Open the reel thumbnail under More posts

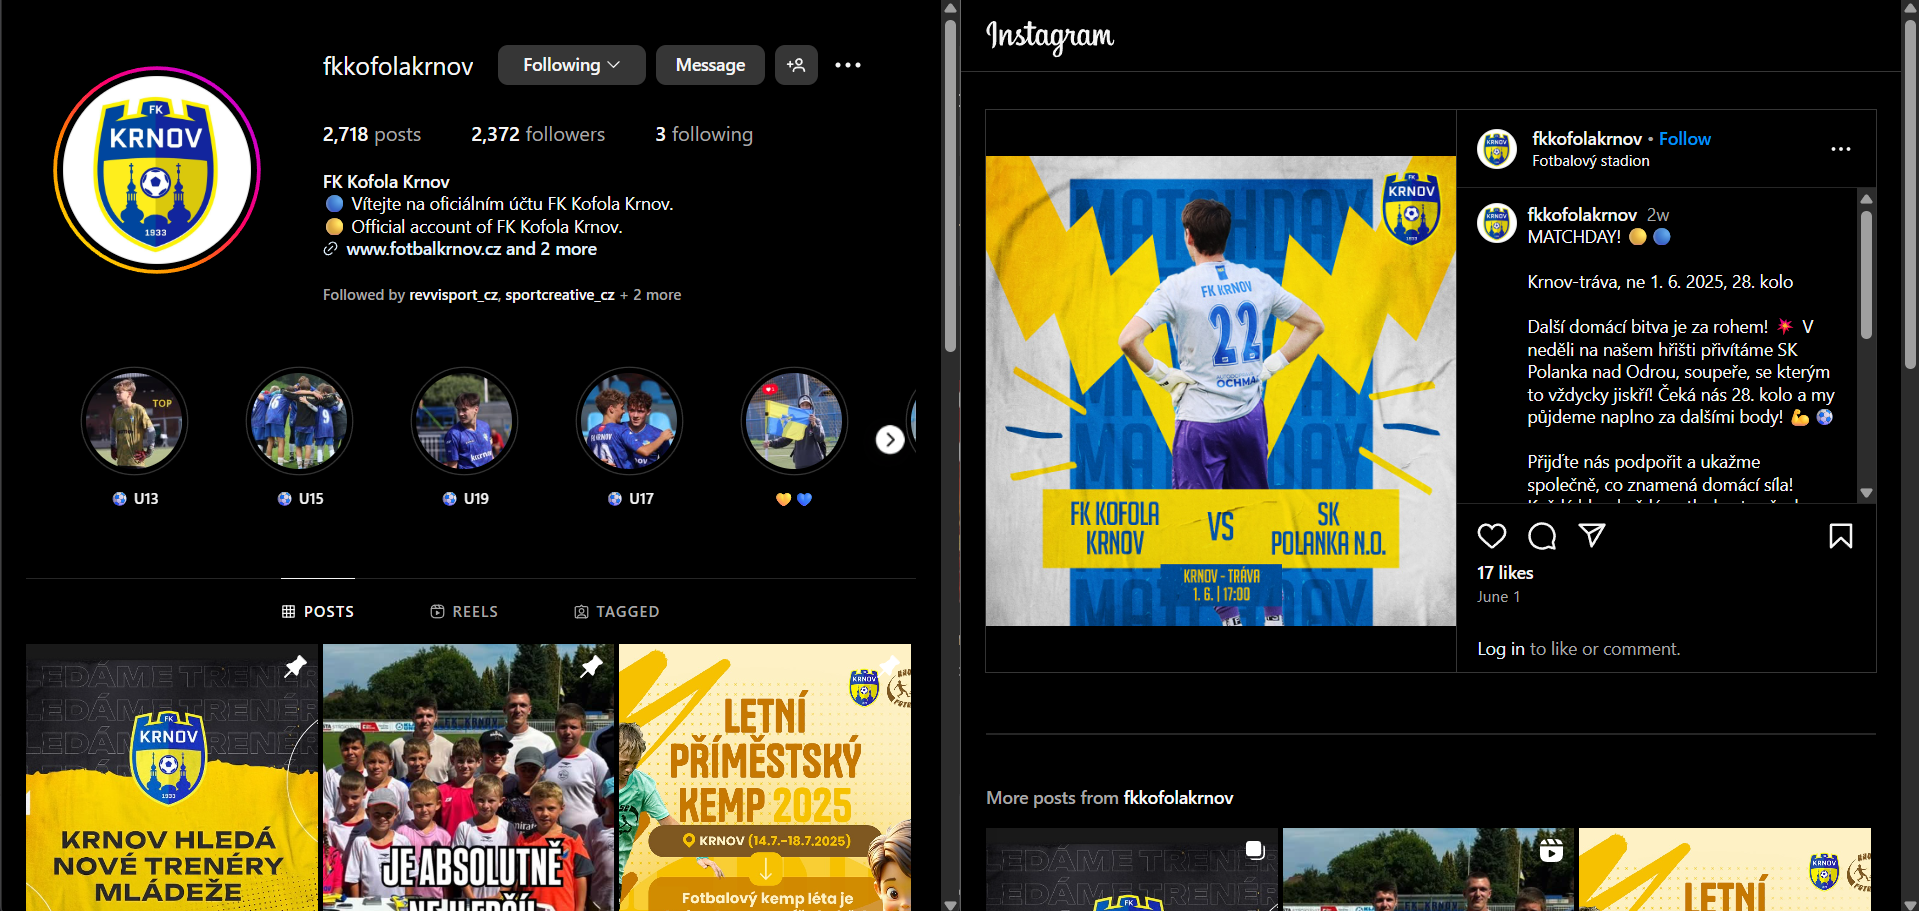coord(1429,869)
